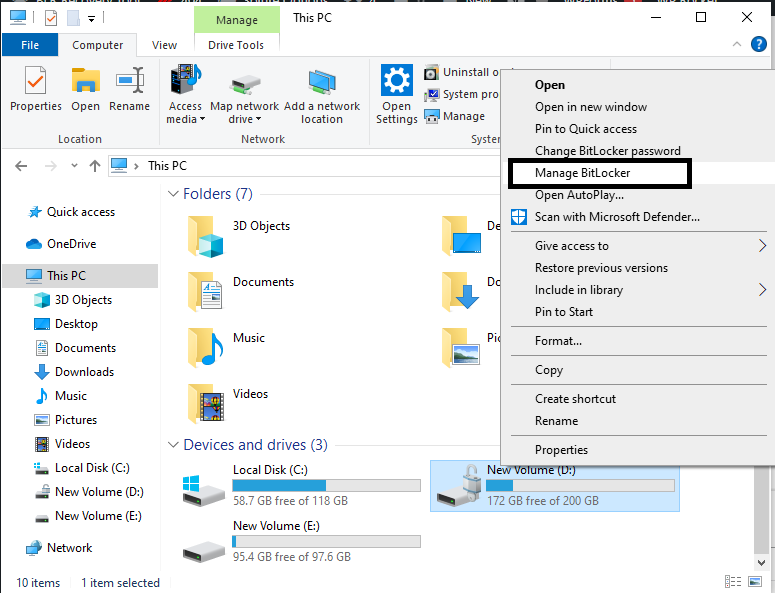This screenshot has width=775, height=593.
Task: Switch to details view button in status bar
Action: 732,582
